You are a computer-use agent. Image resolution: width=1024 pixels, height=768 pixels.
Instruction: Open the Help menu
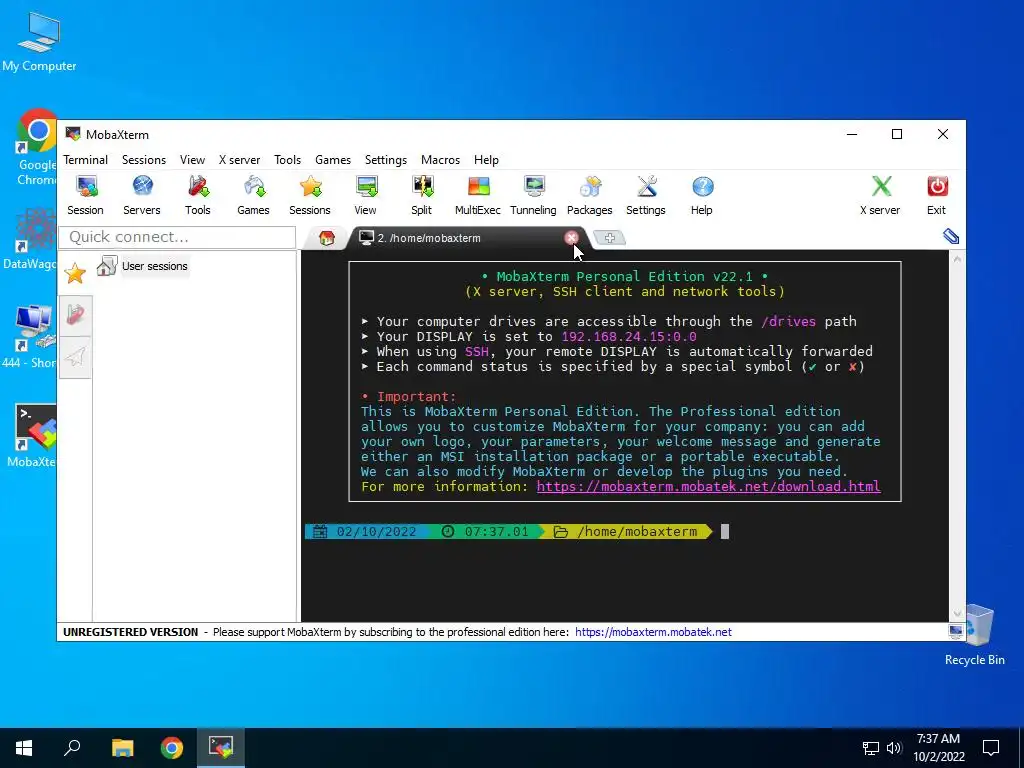click(487, 160)
